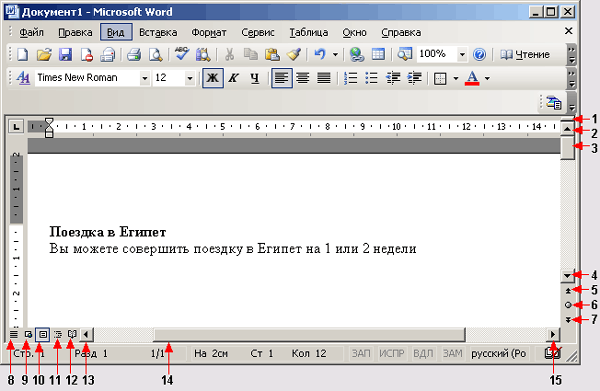The width and height of the screenshot is (600, 391).
Task: Expand the Times New Roman font dropdown
Action: tap(145, 78)
